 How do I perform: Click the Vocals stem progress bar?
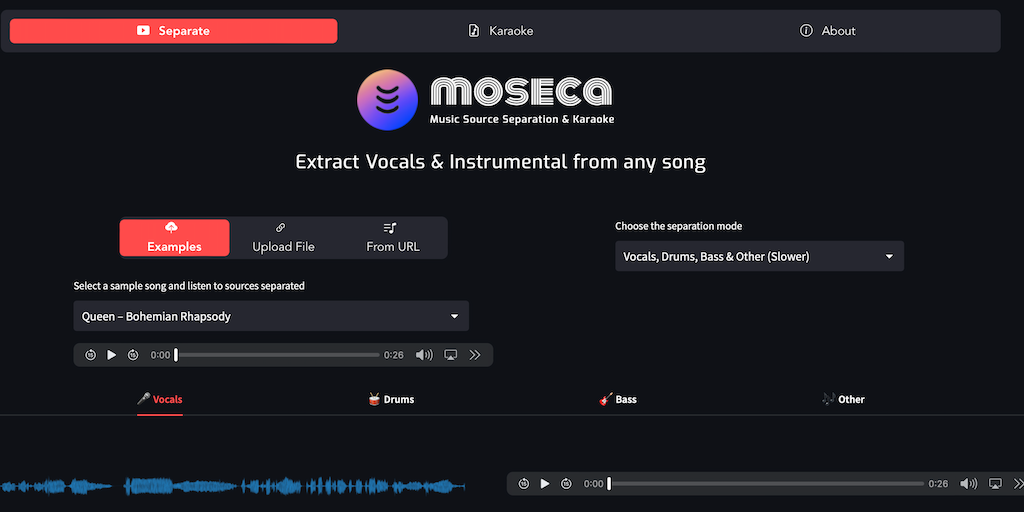[x=766, y=484]
